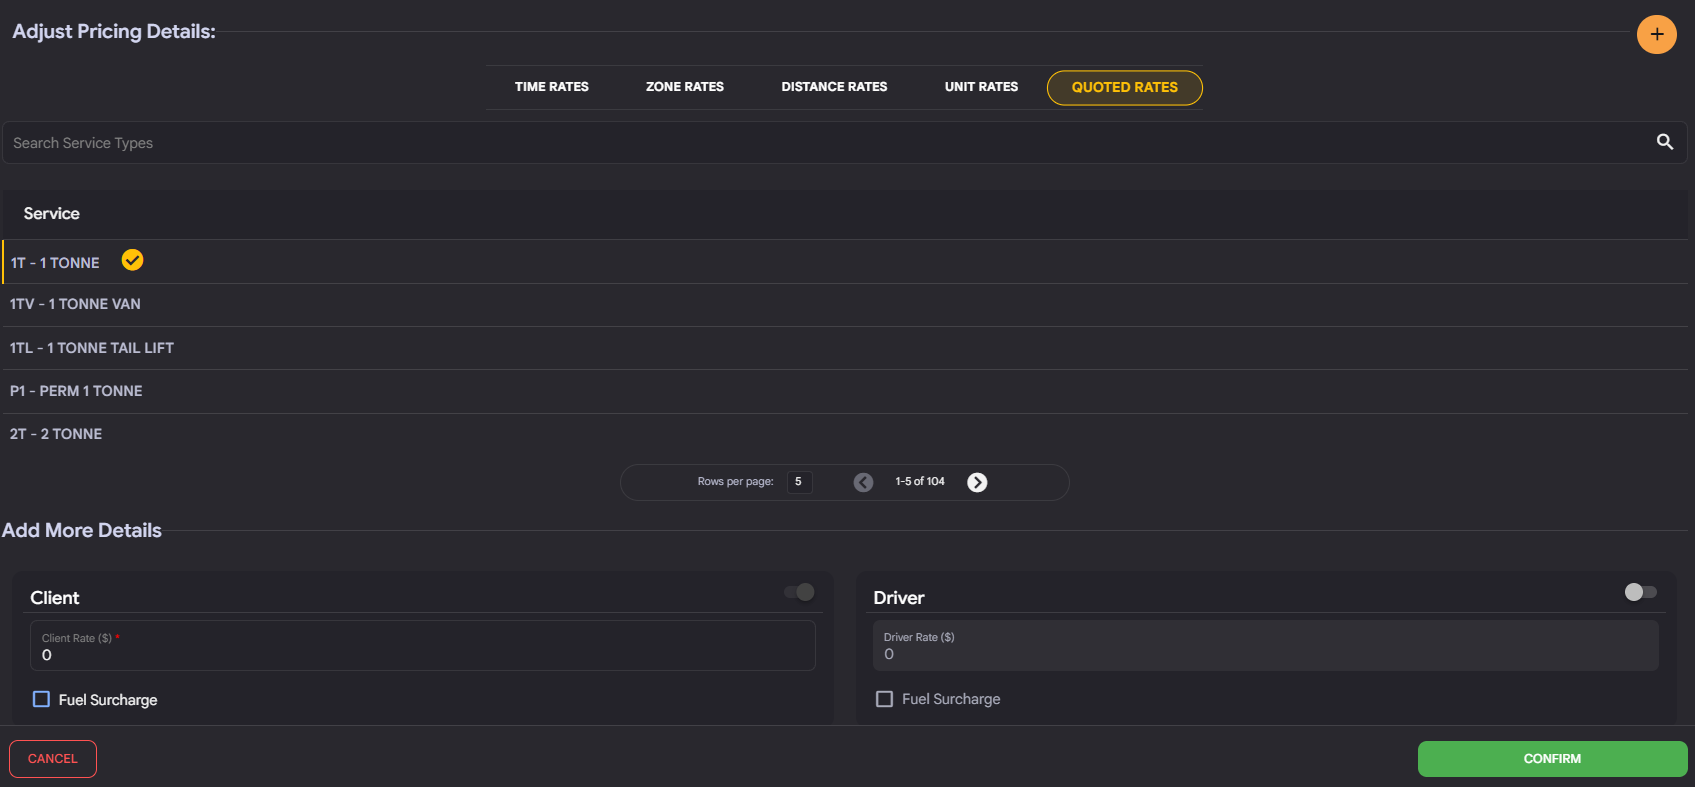Go to next page of services
The width and height of the screenshot is (1695, 787).
point(977,482)
